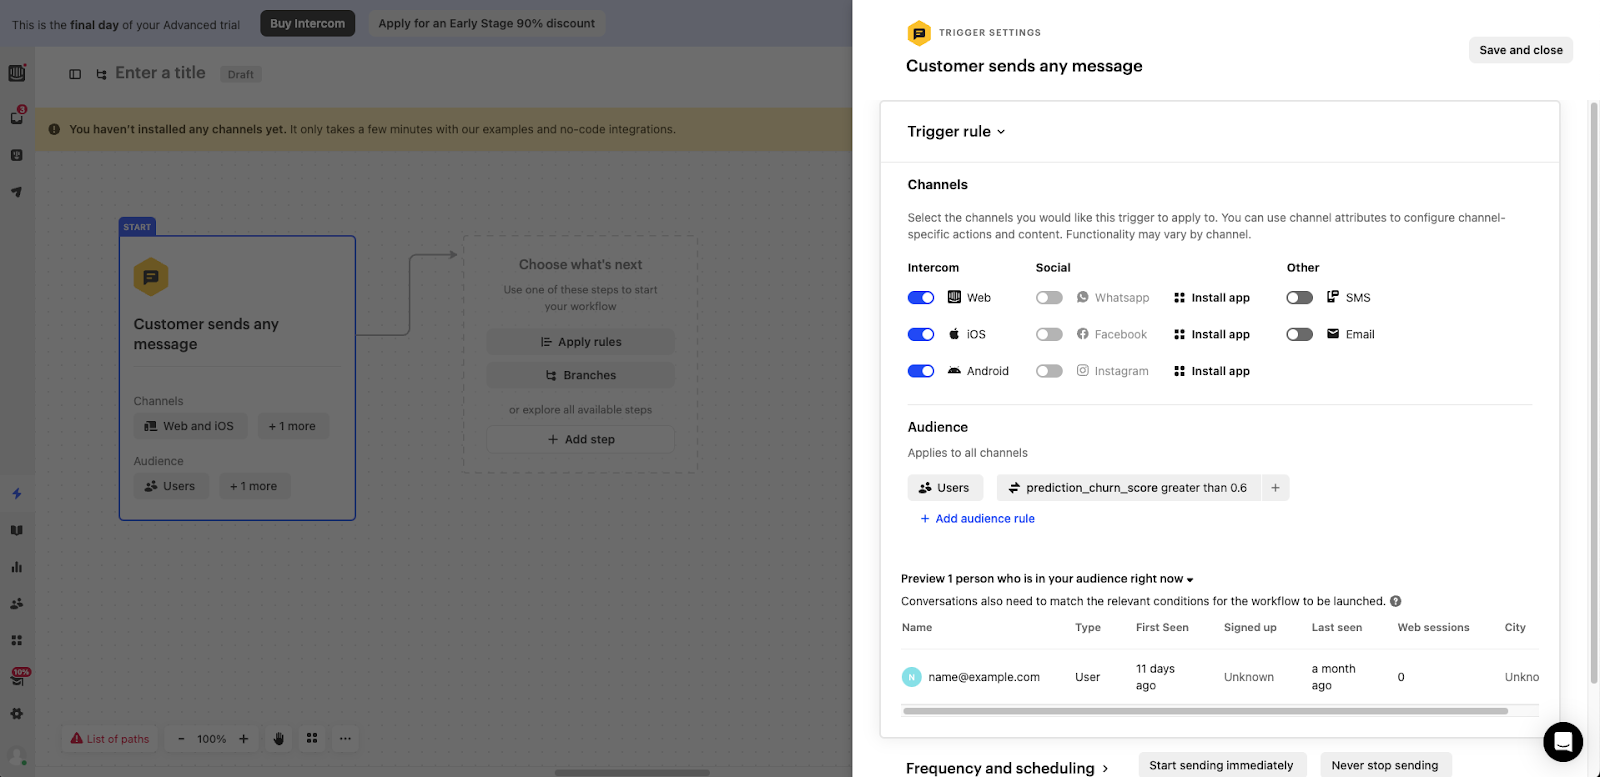Click the workflow icon next to title field
The image size is (1600, 777).
click(x=101, y=74)
